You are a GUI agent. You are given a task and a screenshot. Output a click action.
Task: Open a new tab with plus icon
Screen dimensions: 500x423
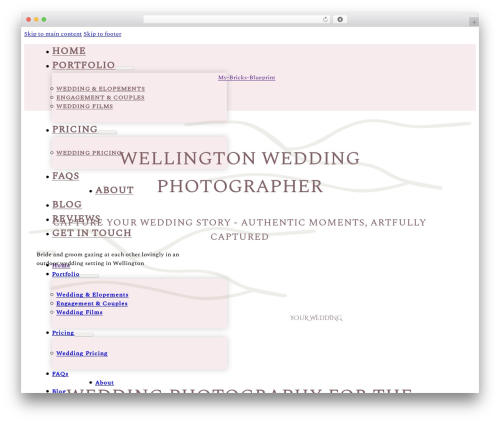474,22
